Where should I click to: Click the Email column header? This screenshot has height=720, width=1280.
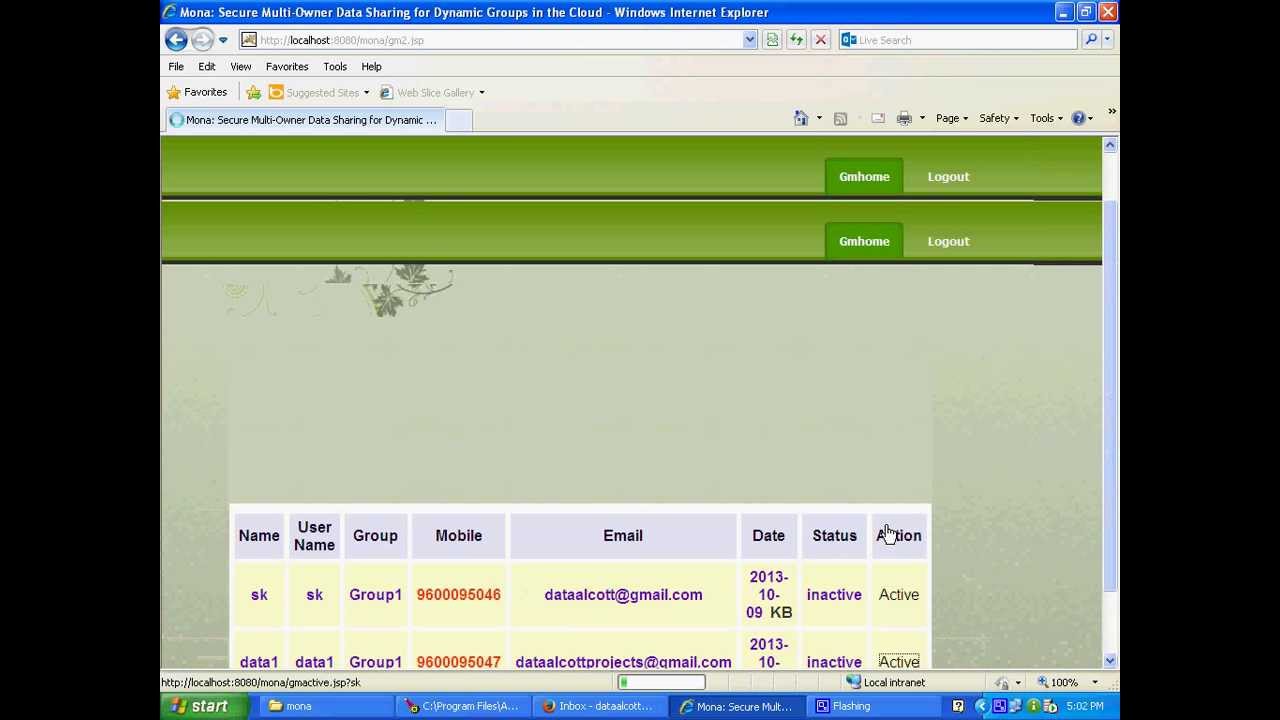623,536
